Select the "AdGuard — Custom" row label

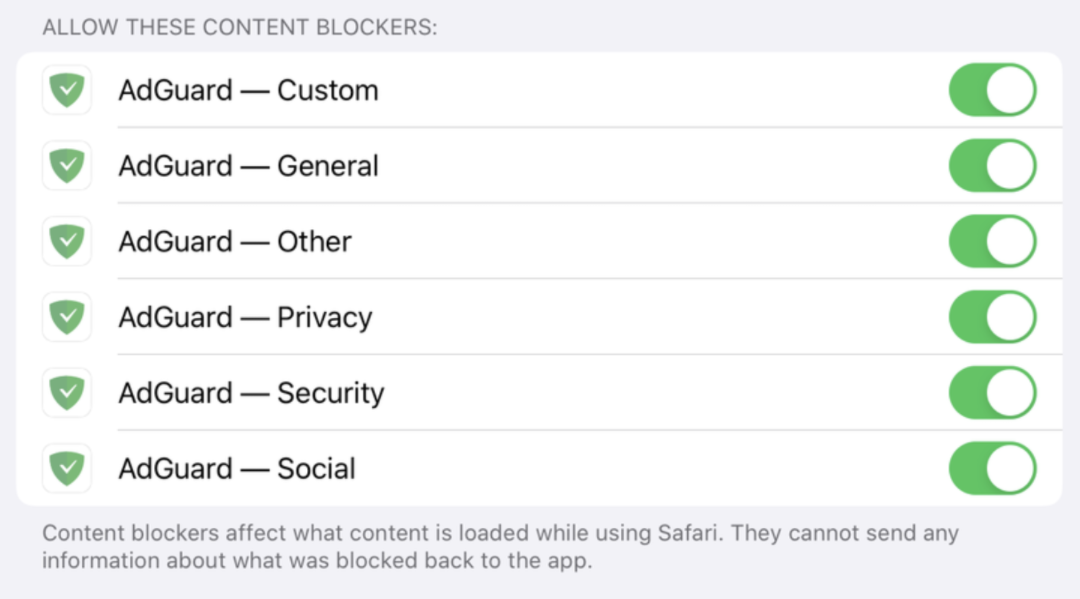click(248, 91)
